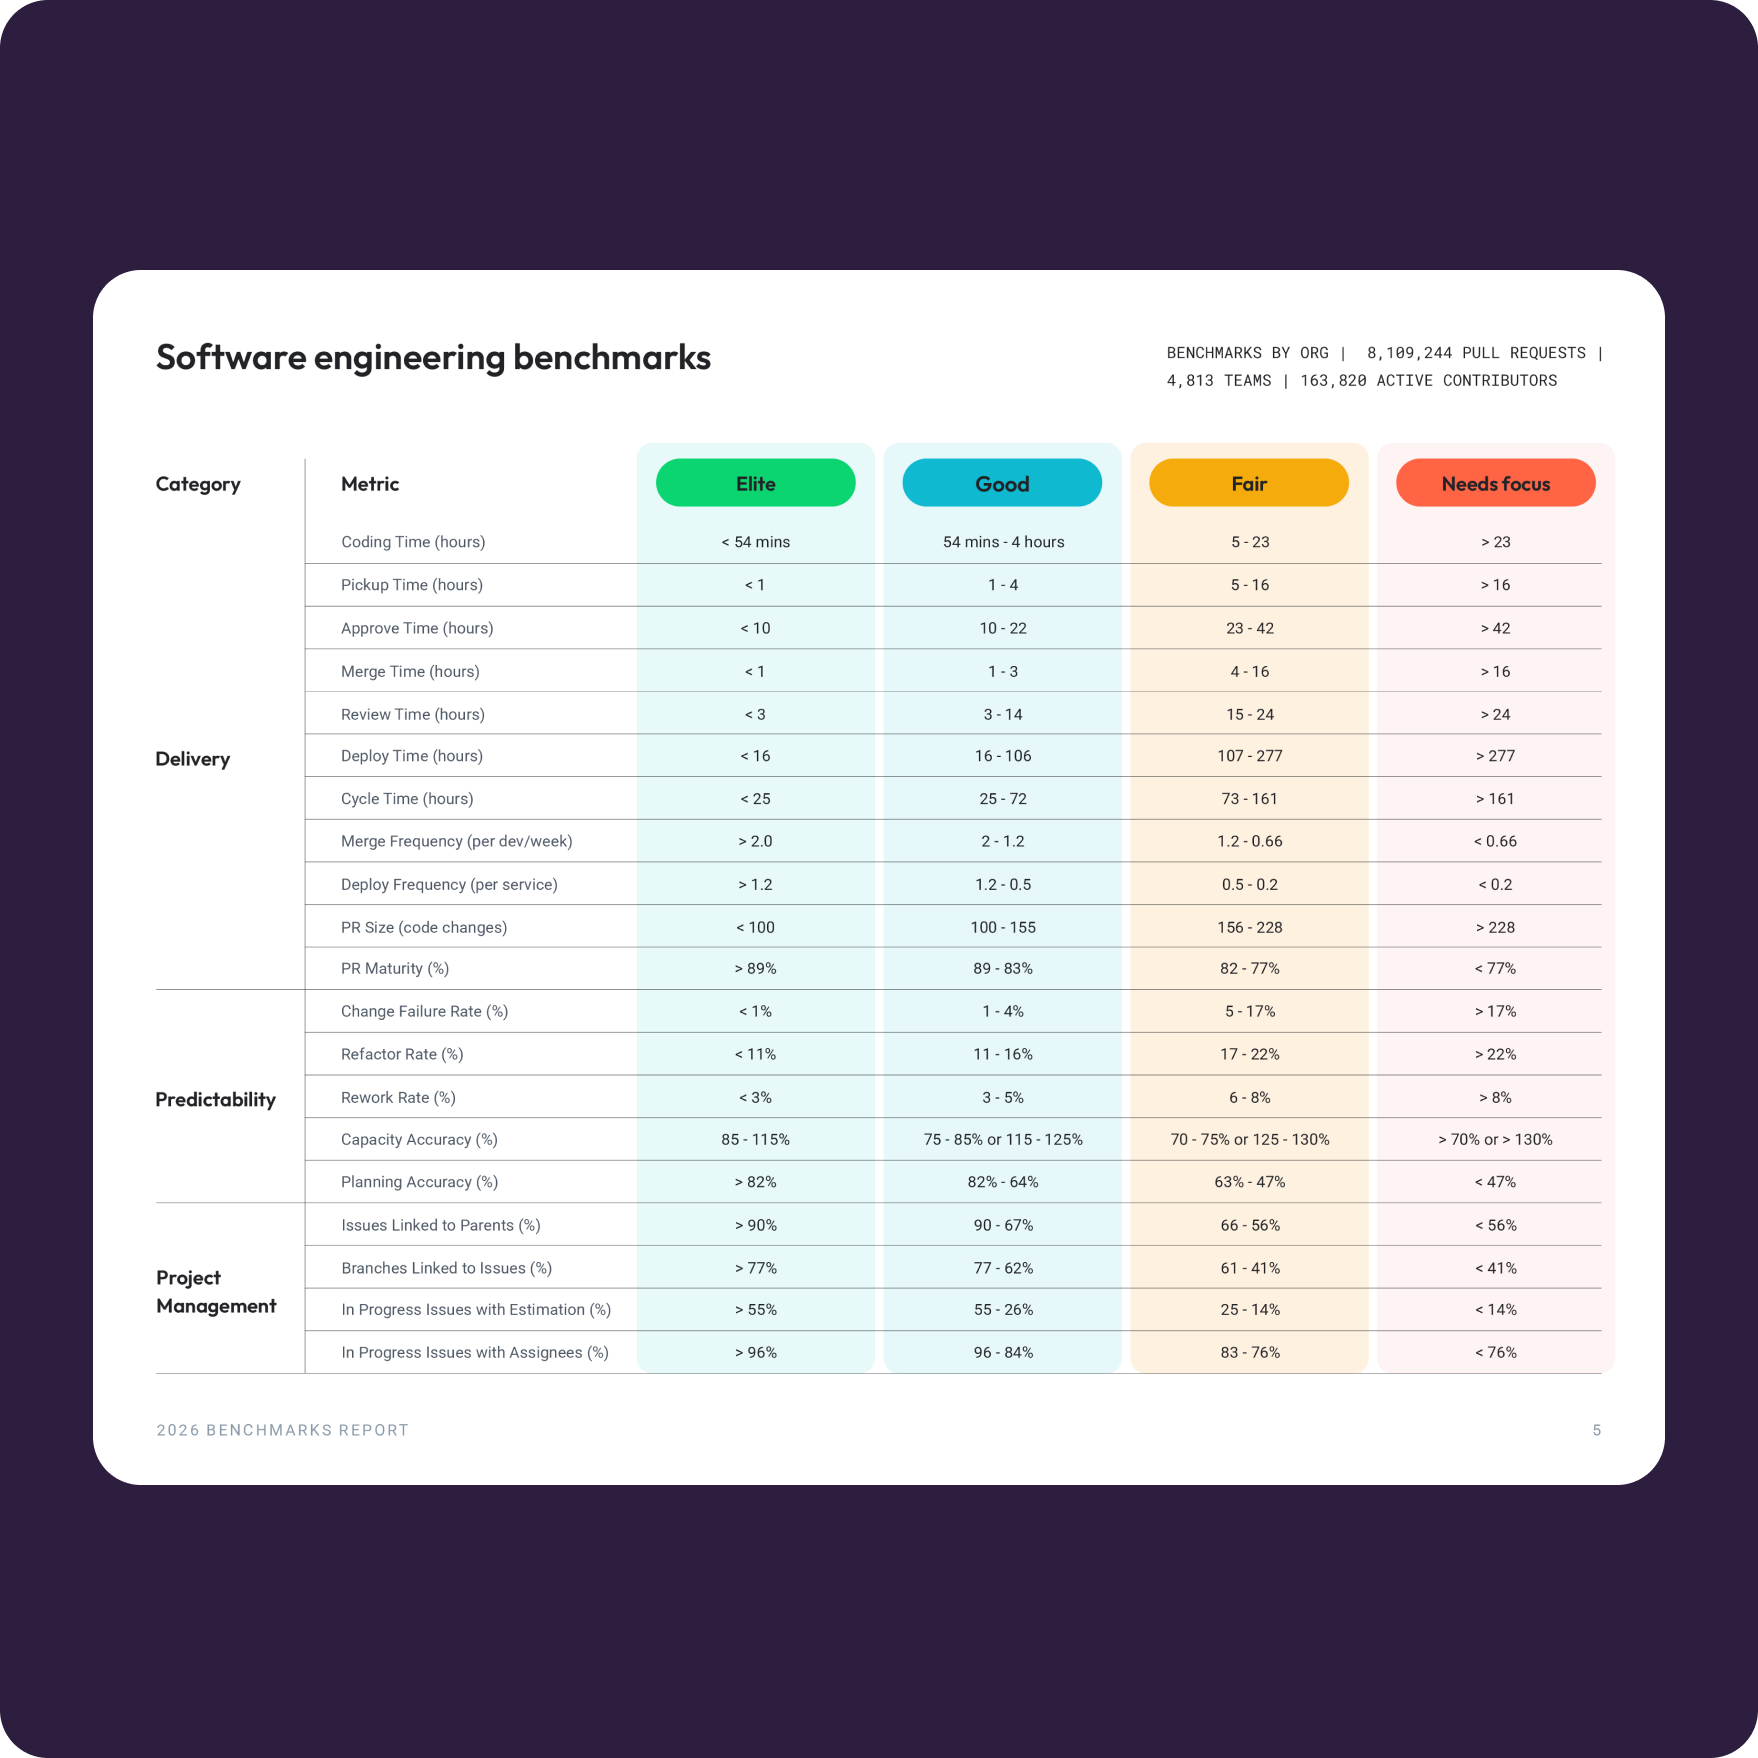Click the 2026 Benchmarks Report footer text
The width and height of the screenshot is (1758, 1758).
click(x=283, y=1430)
